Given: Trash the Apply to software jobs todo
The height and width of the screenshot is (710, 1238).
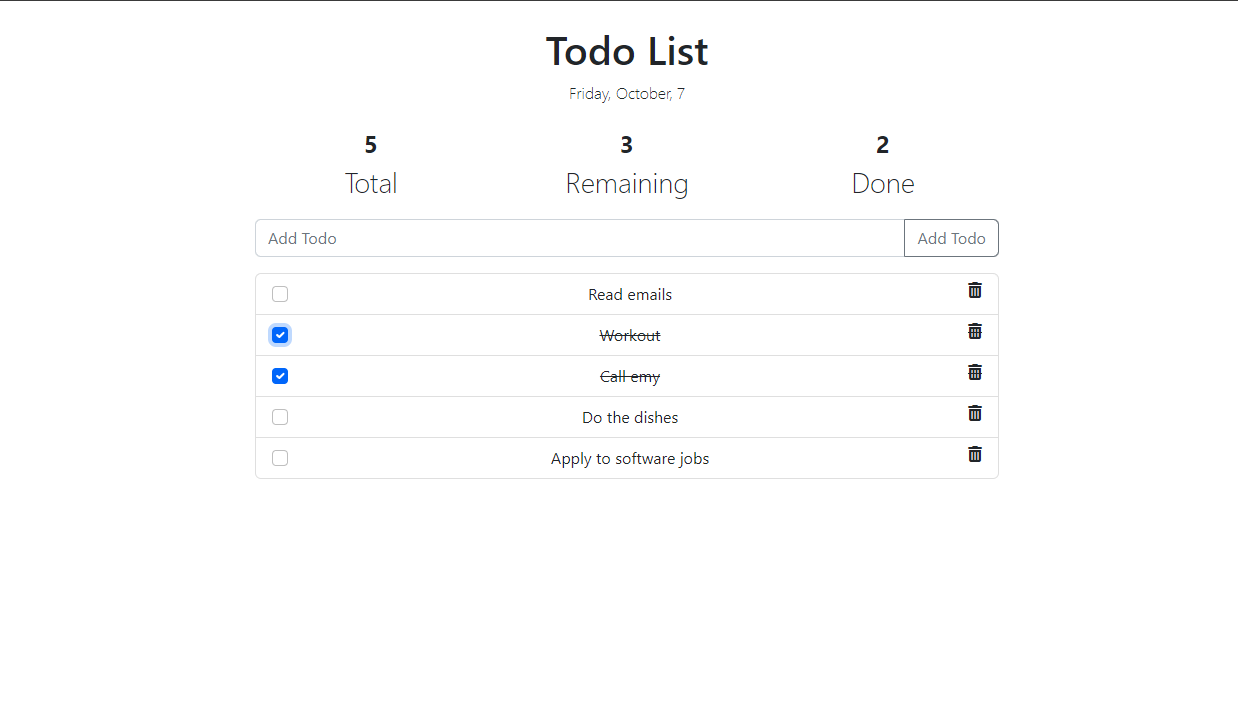Looking at the screenshot, I should [975, 454].
